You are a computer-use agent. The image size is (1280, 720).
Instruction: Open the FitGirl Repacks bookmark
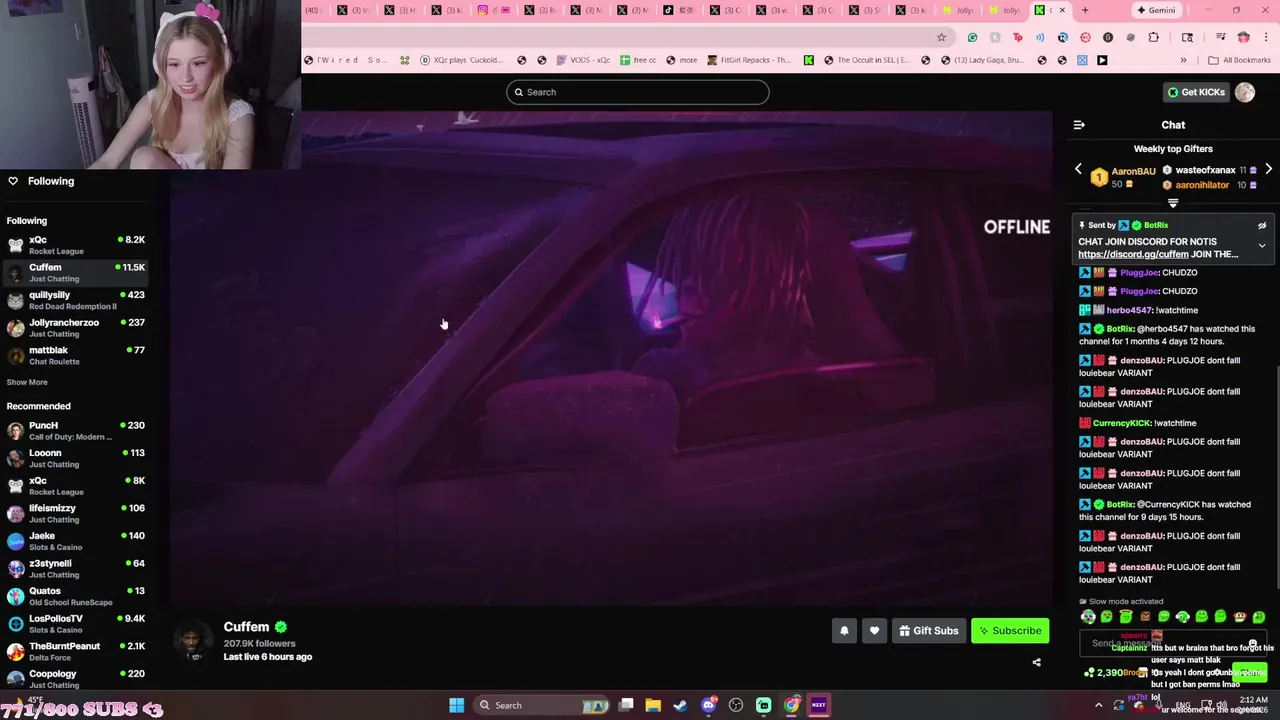749,60
